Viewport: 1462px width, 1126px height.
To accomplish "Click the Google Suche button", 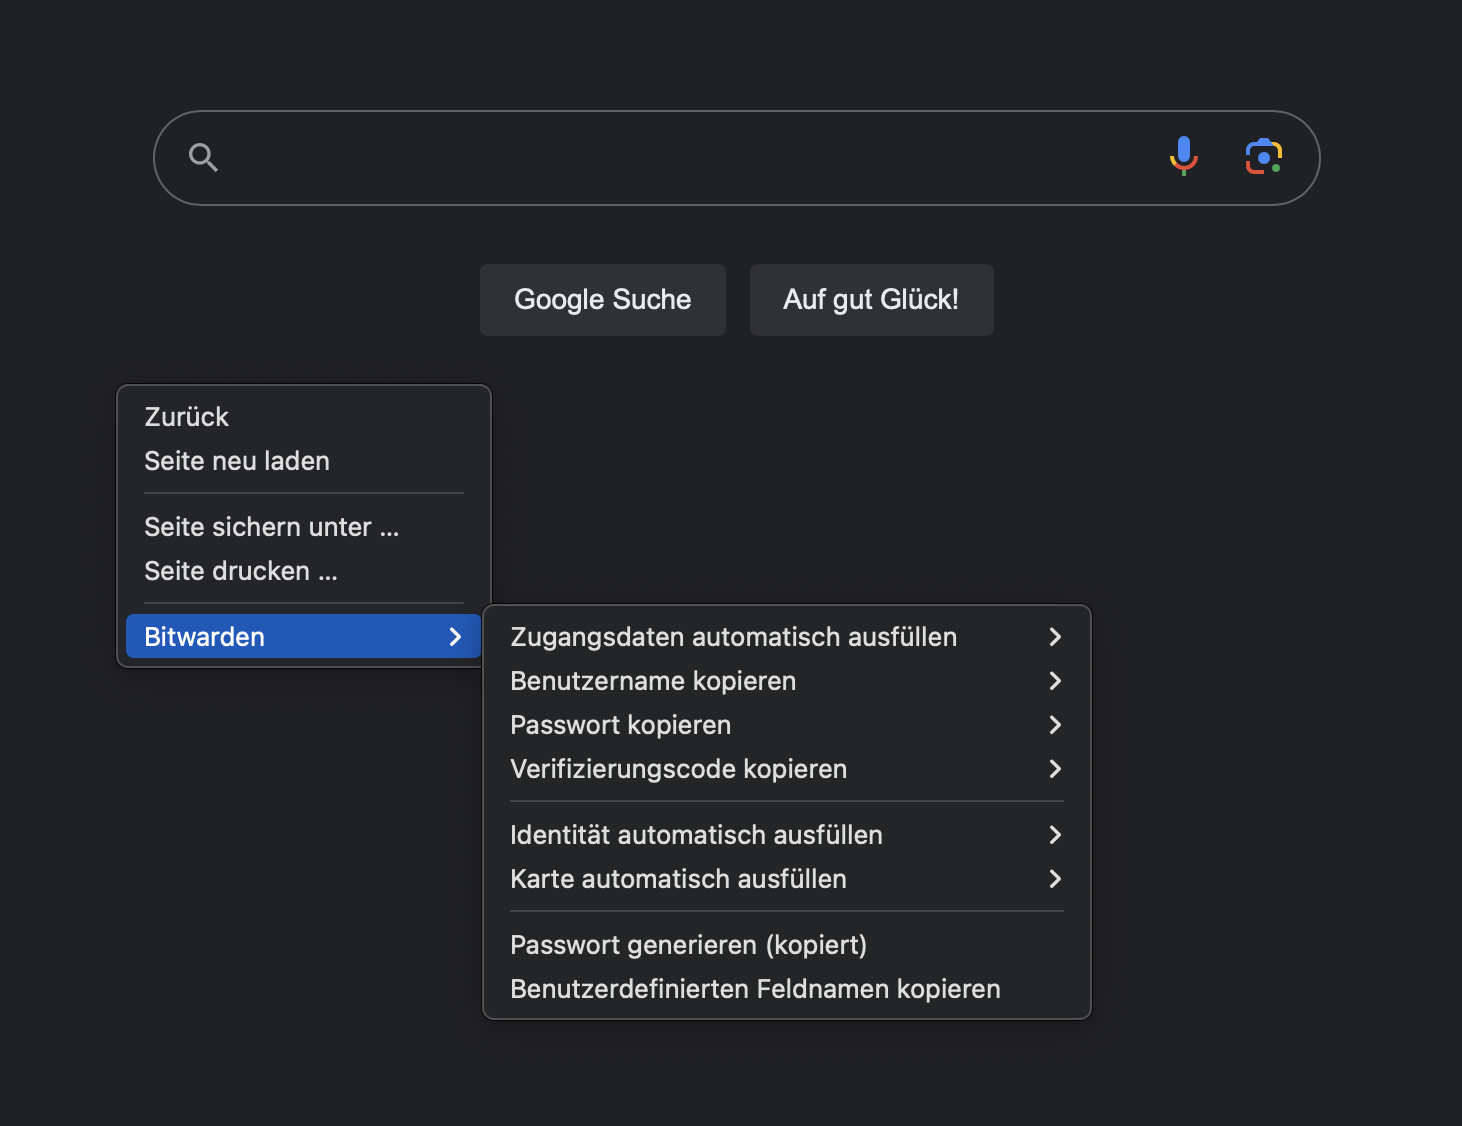I will click(603, 300).
